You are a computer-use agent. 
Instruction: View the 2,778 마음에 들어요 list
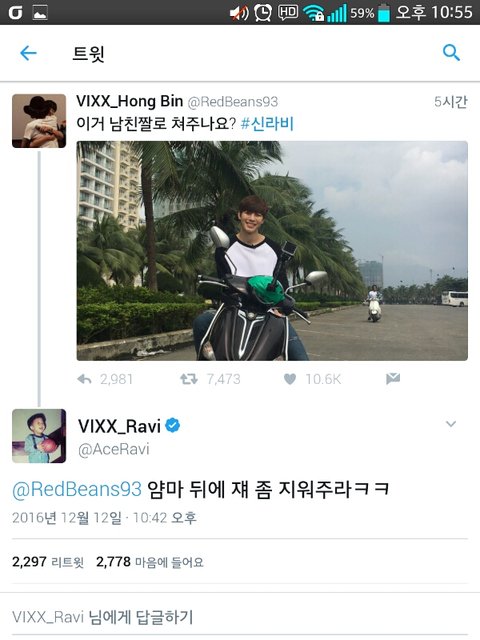[150, 562]
